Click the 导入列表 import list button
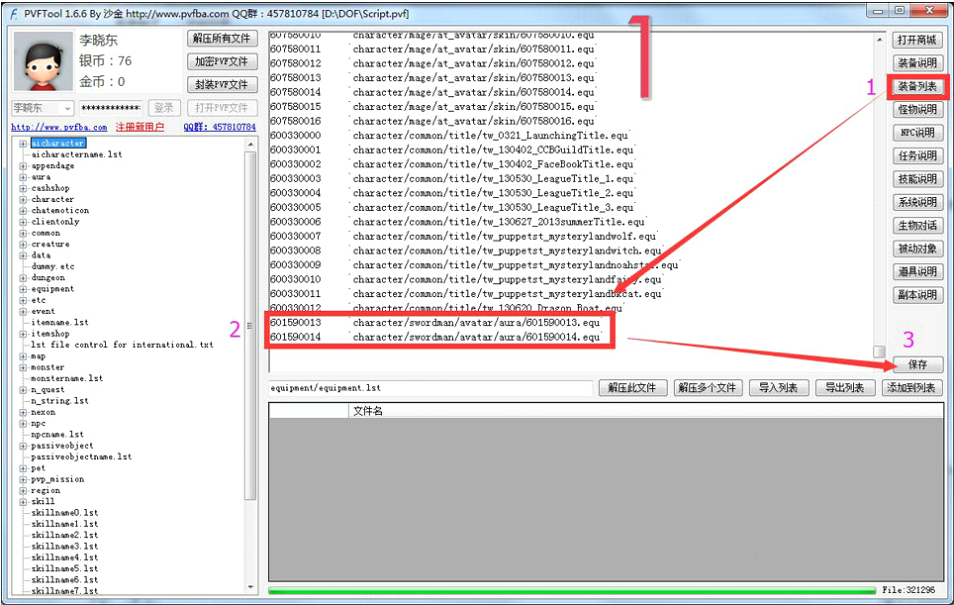The width and height of the screenshot is (954, 605). (x=777, y=388)
